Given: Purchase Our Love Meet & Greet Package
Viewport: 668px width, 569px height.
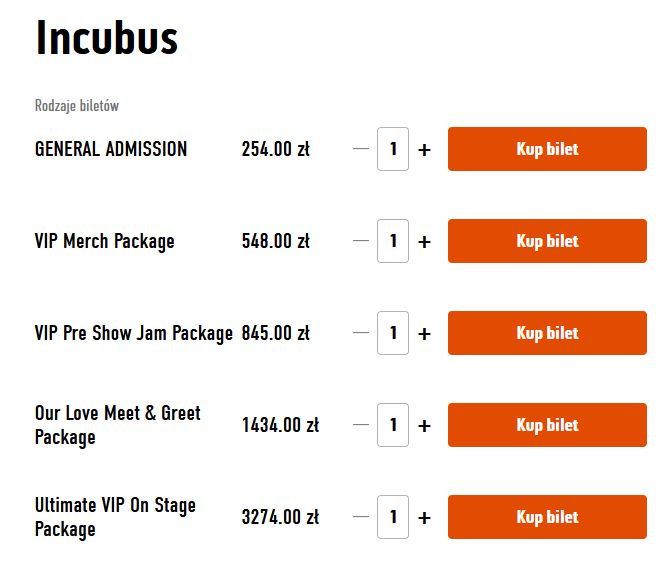Looking at the screenshot, I should tap(547, 425).
